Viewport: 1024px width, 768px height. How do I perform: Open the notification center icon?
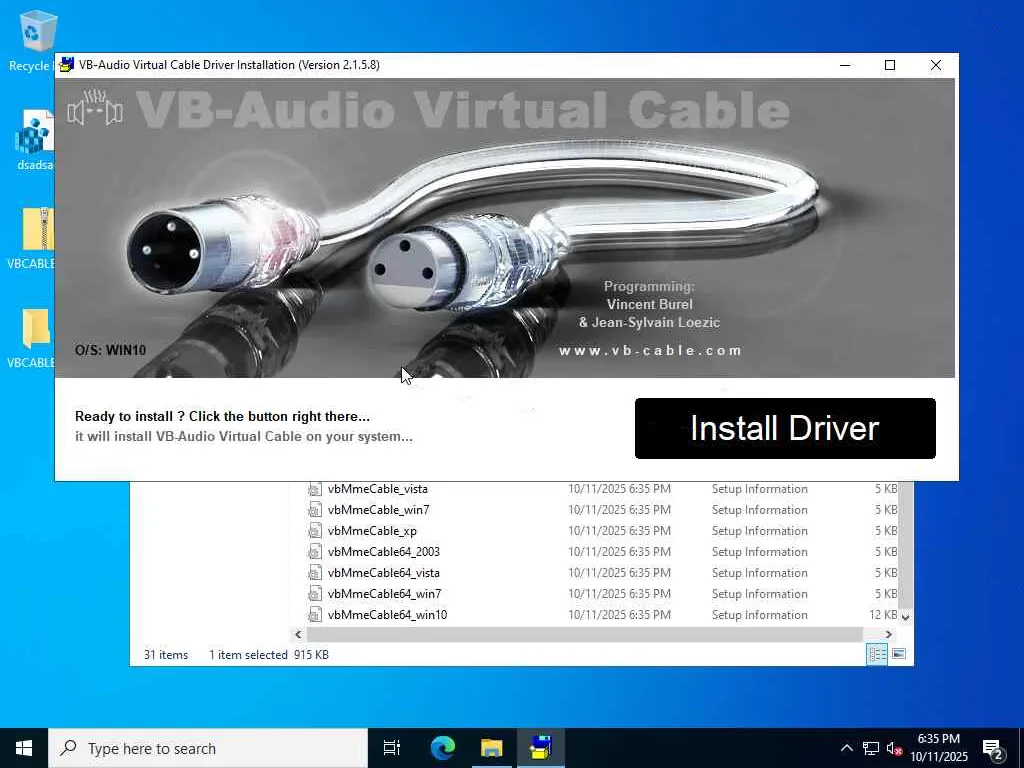pos(993,750)
